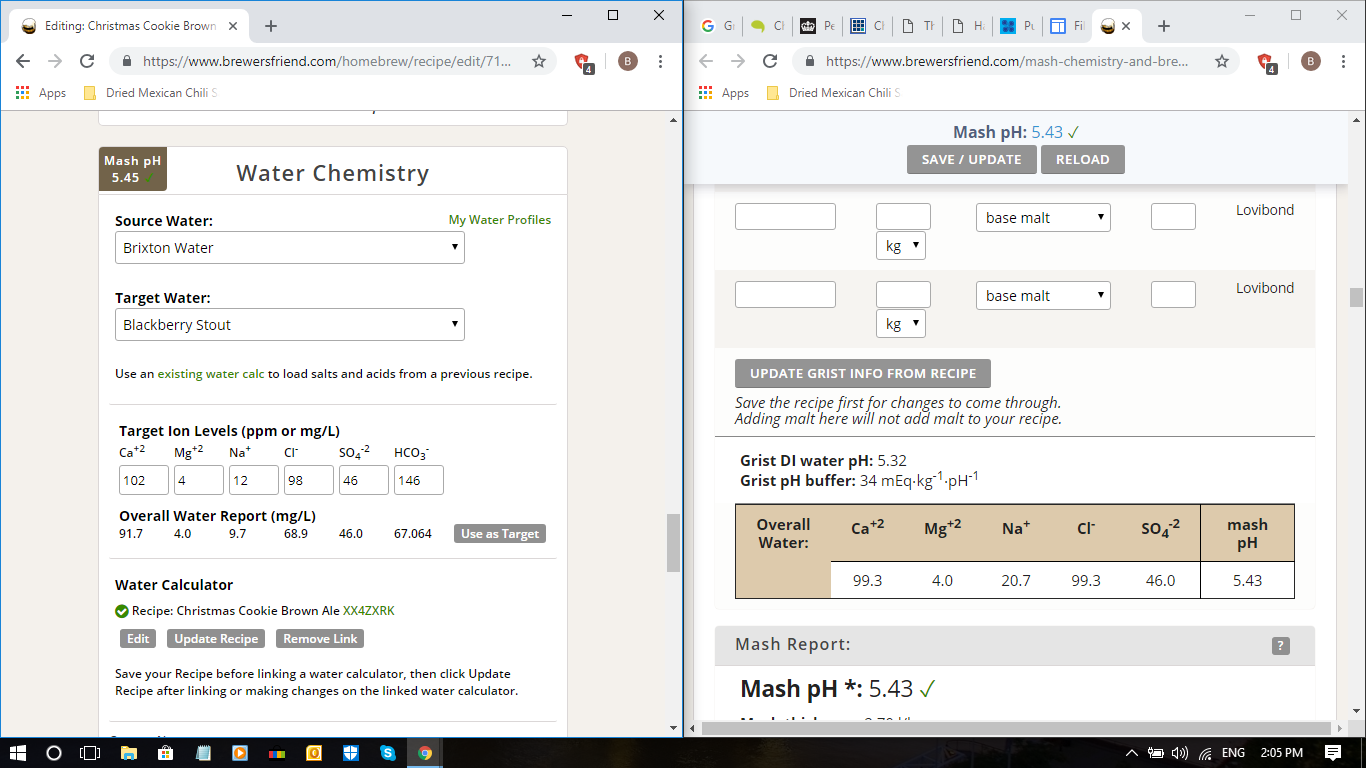This screenshot has height=768, width=1366.
Task: Reload the recipe editing page in left browser
Action: click(87, 61)
